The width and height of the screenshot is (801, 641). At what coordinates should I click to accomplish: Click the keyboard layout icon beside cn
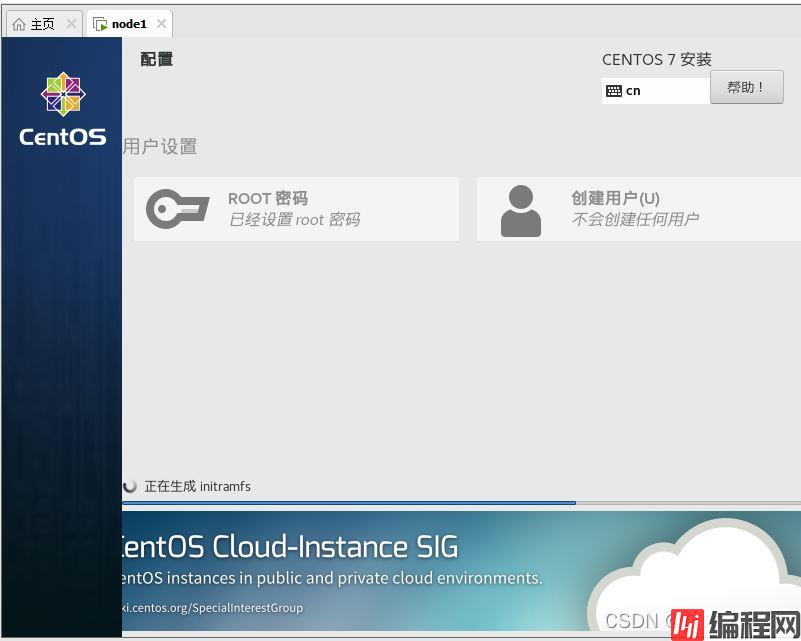click(x=613, y=91)
